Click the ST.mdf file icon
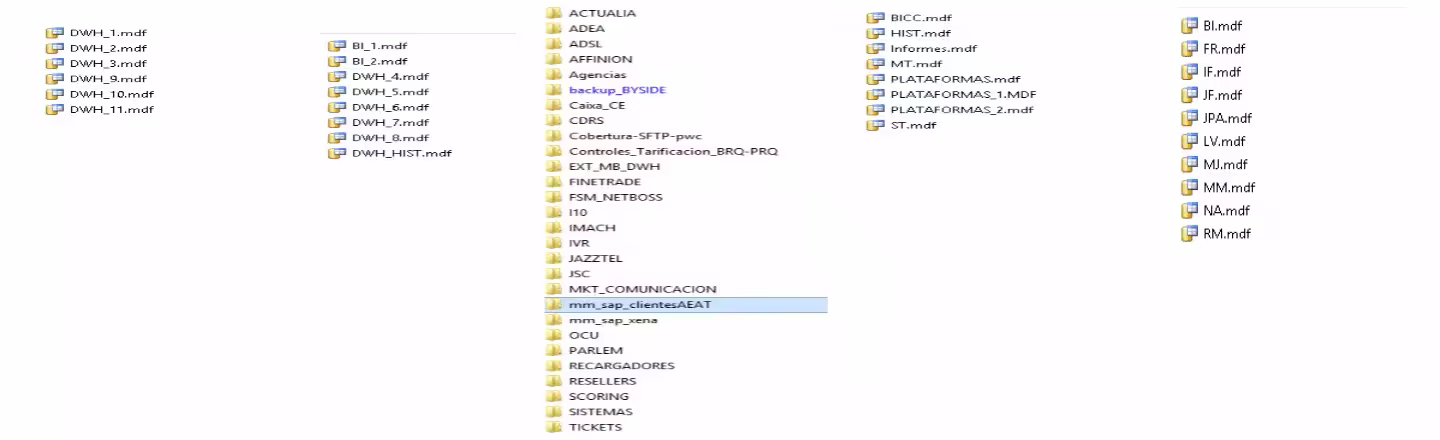The width and height of the screenshot is (1440, 440). pyautogui.click(x=875, y=125)
